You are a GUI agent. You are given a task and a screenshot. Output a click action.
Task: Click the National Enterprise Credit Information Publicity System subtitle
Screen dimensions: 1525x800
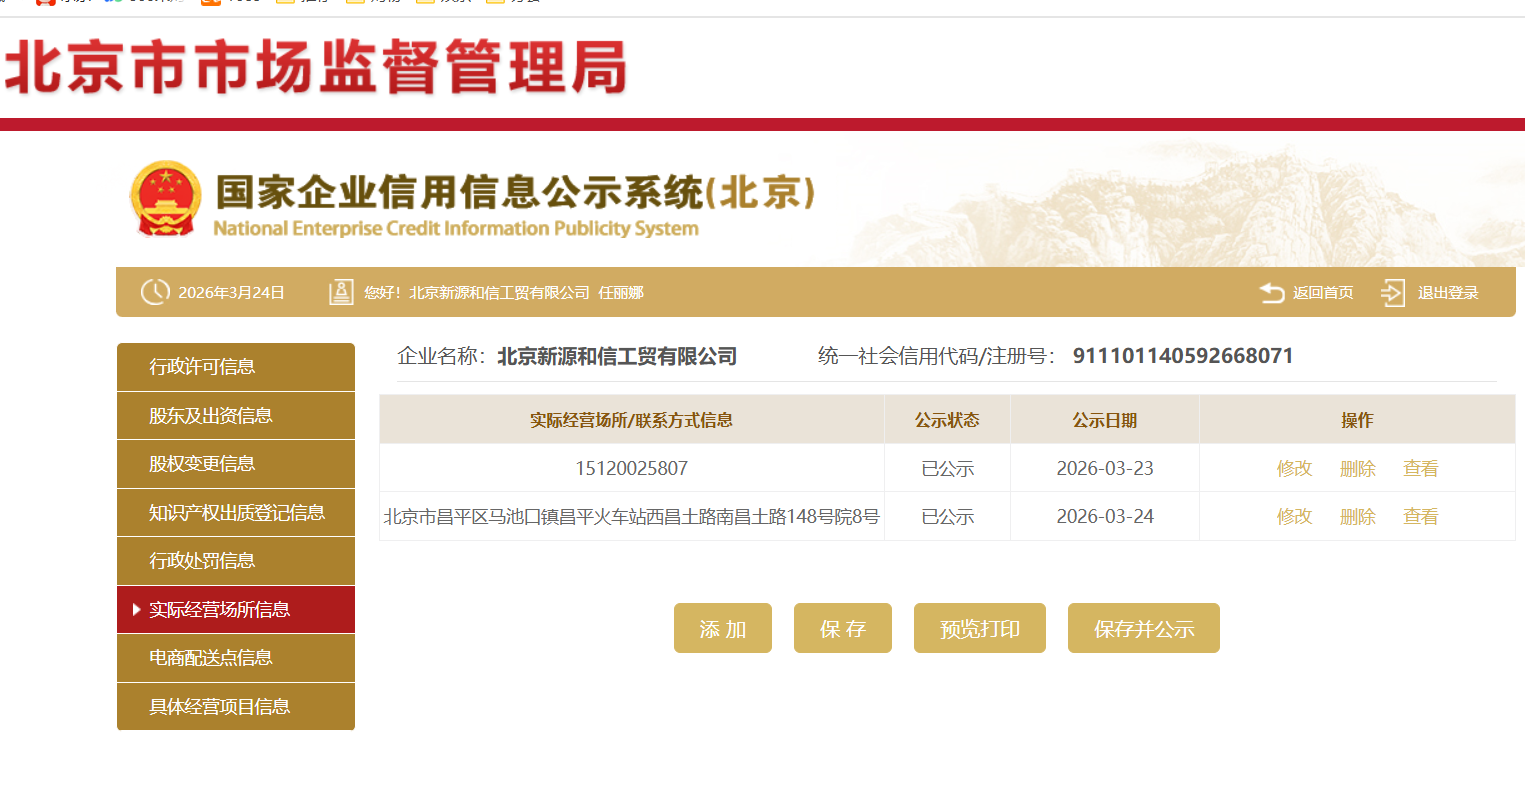[x=456, y=228]
